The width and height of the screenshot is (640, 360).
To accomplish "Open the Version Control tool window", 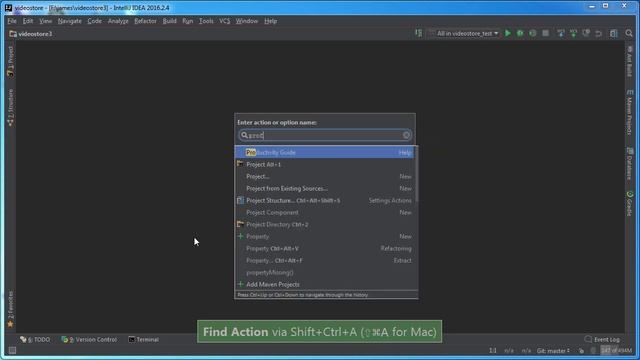I will click(x=89, y=340).
